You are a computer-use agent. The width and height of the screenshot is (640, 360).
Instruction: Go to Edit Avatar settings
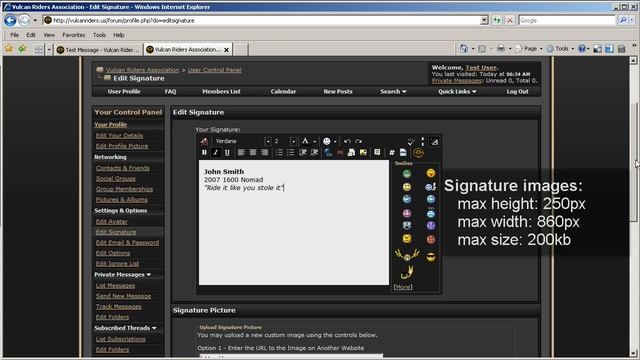112,222
